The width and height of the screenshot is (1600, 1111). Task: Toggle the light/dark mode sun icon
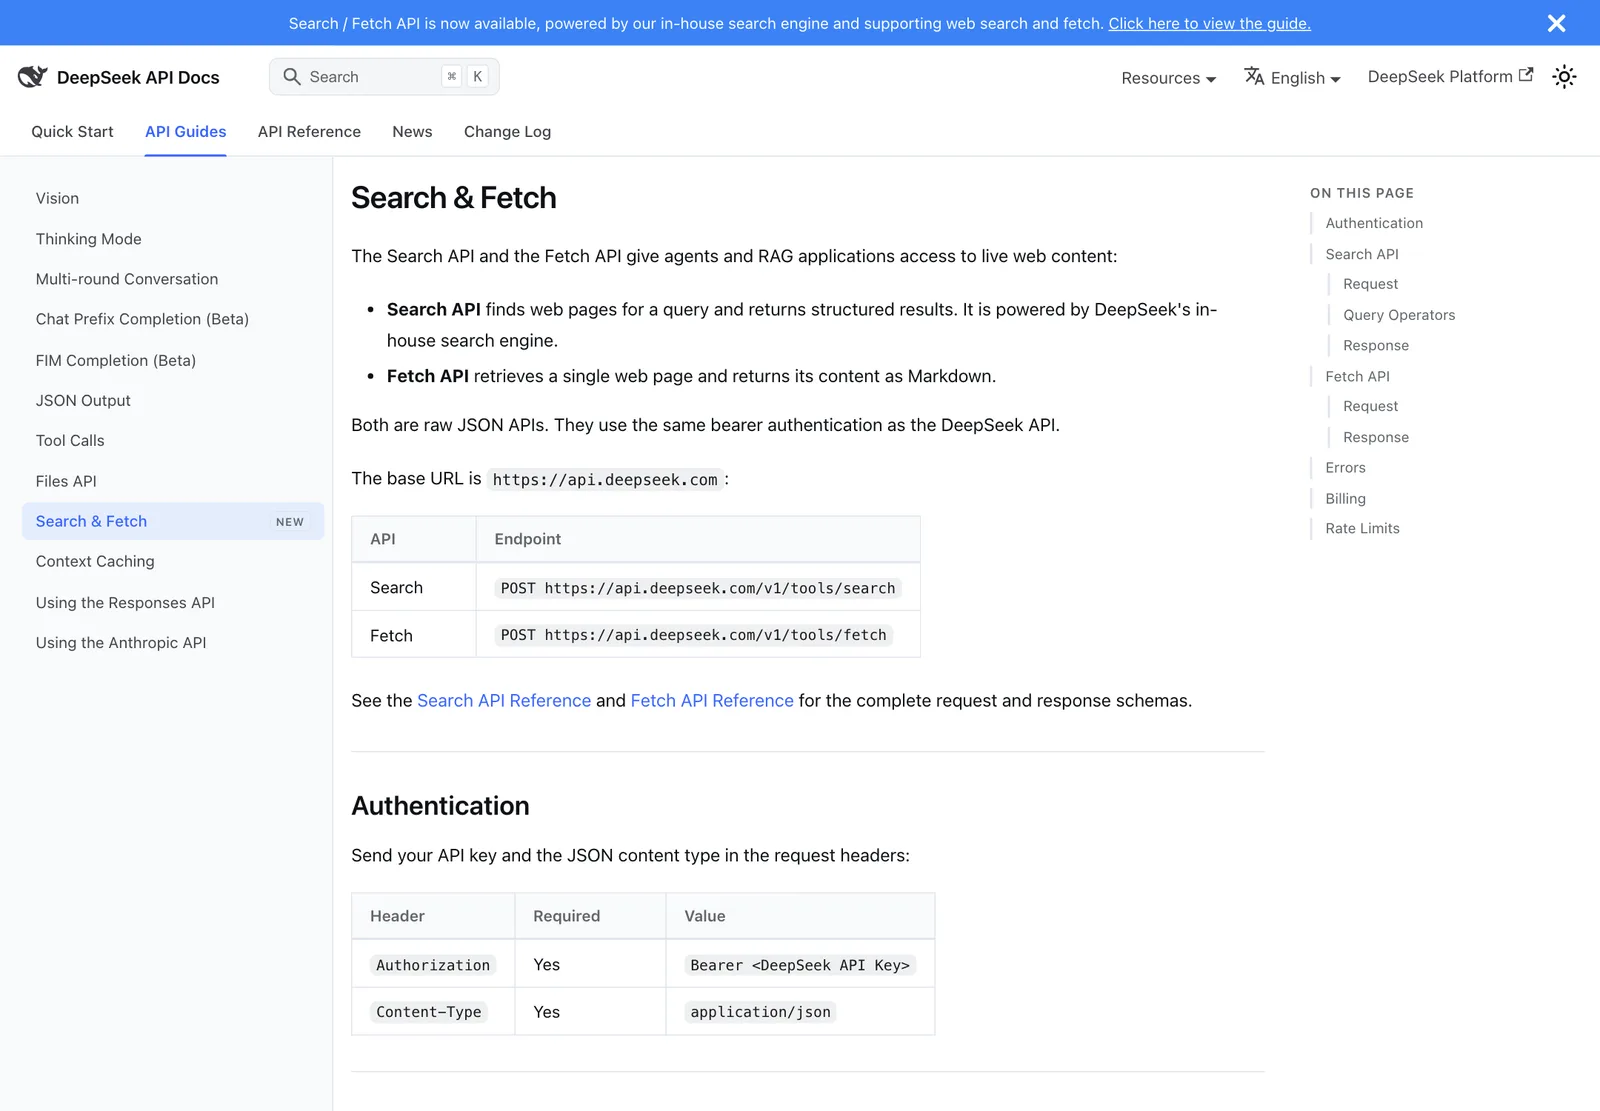point(1564,77)
